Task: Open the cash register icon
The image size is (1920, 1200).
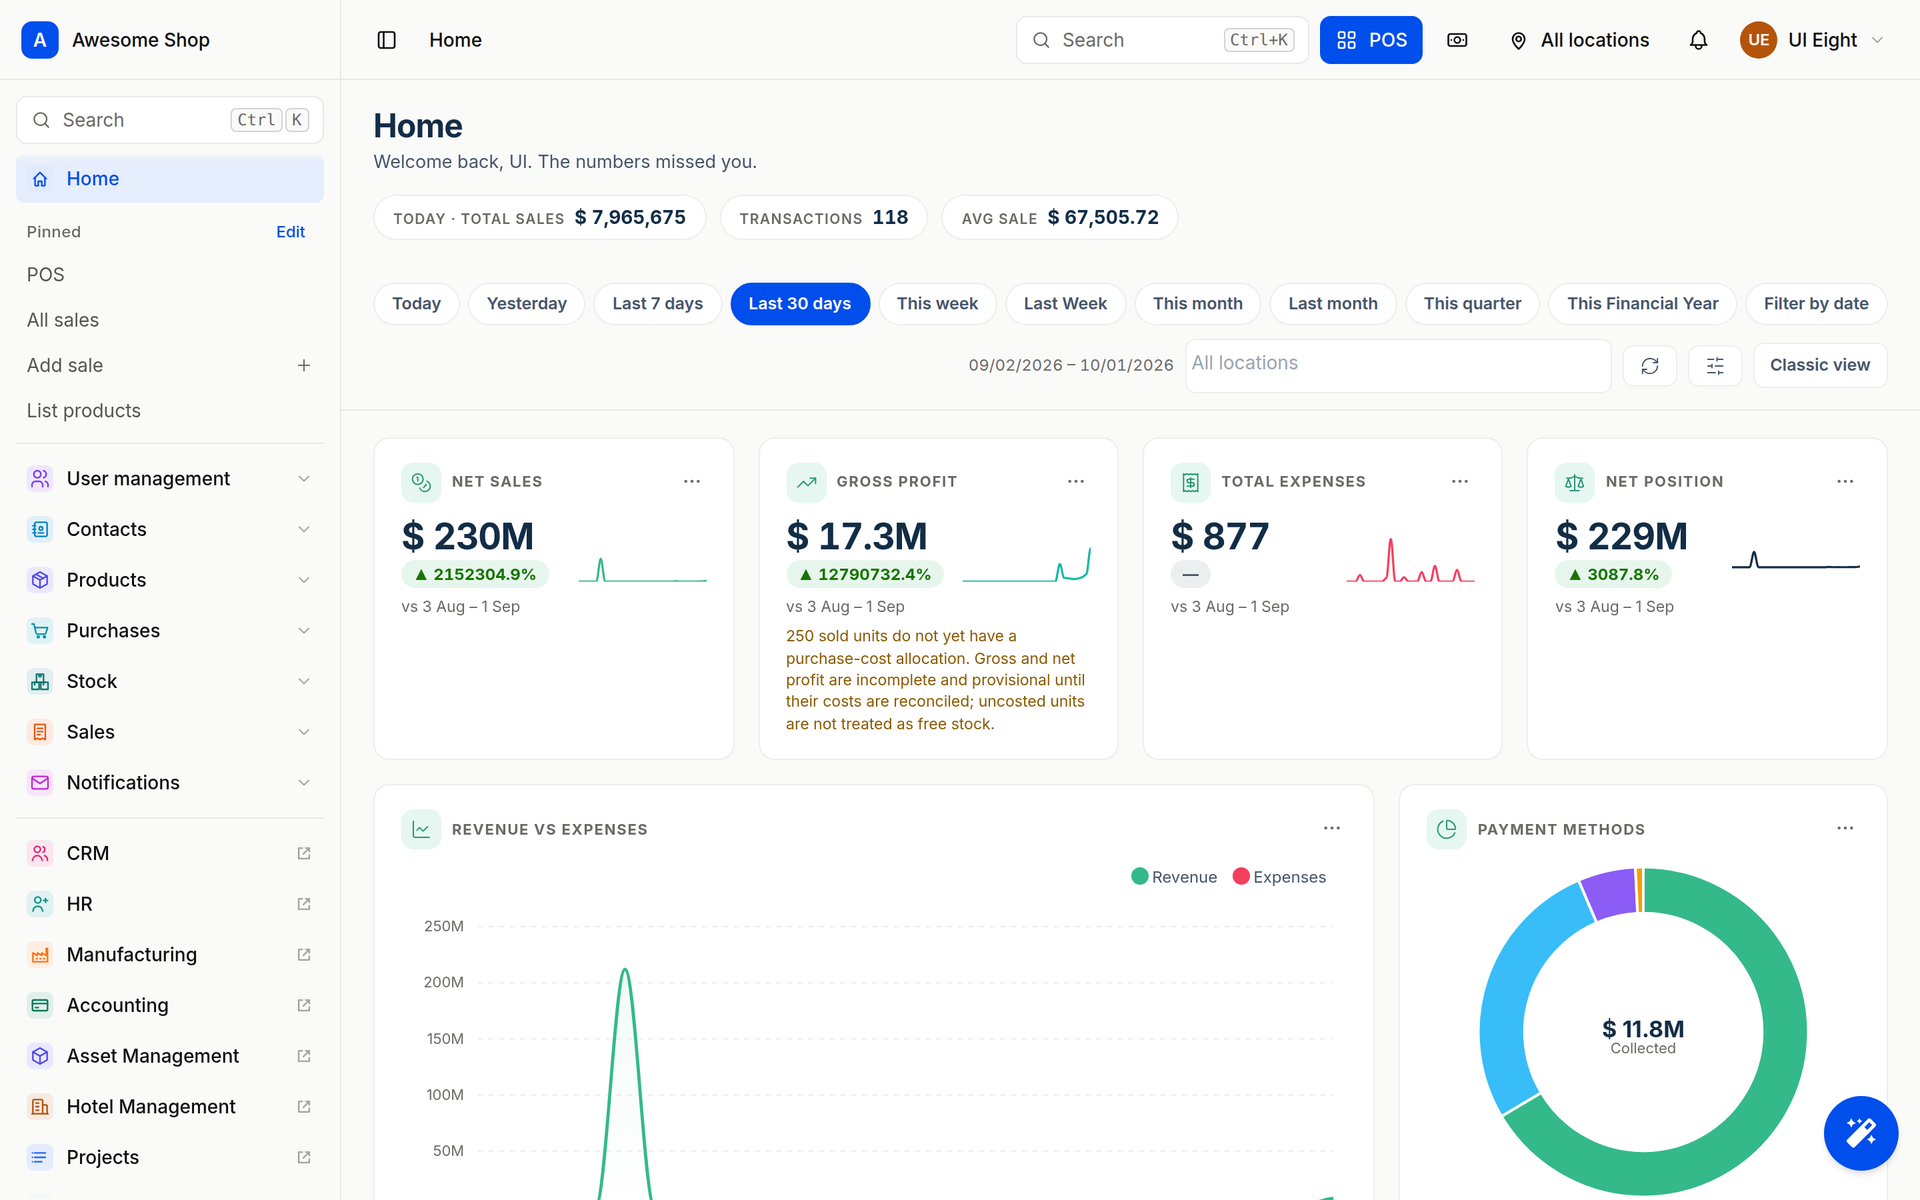Action: click(x=1457, y=40)
